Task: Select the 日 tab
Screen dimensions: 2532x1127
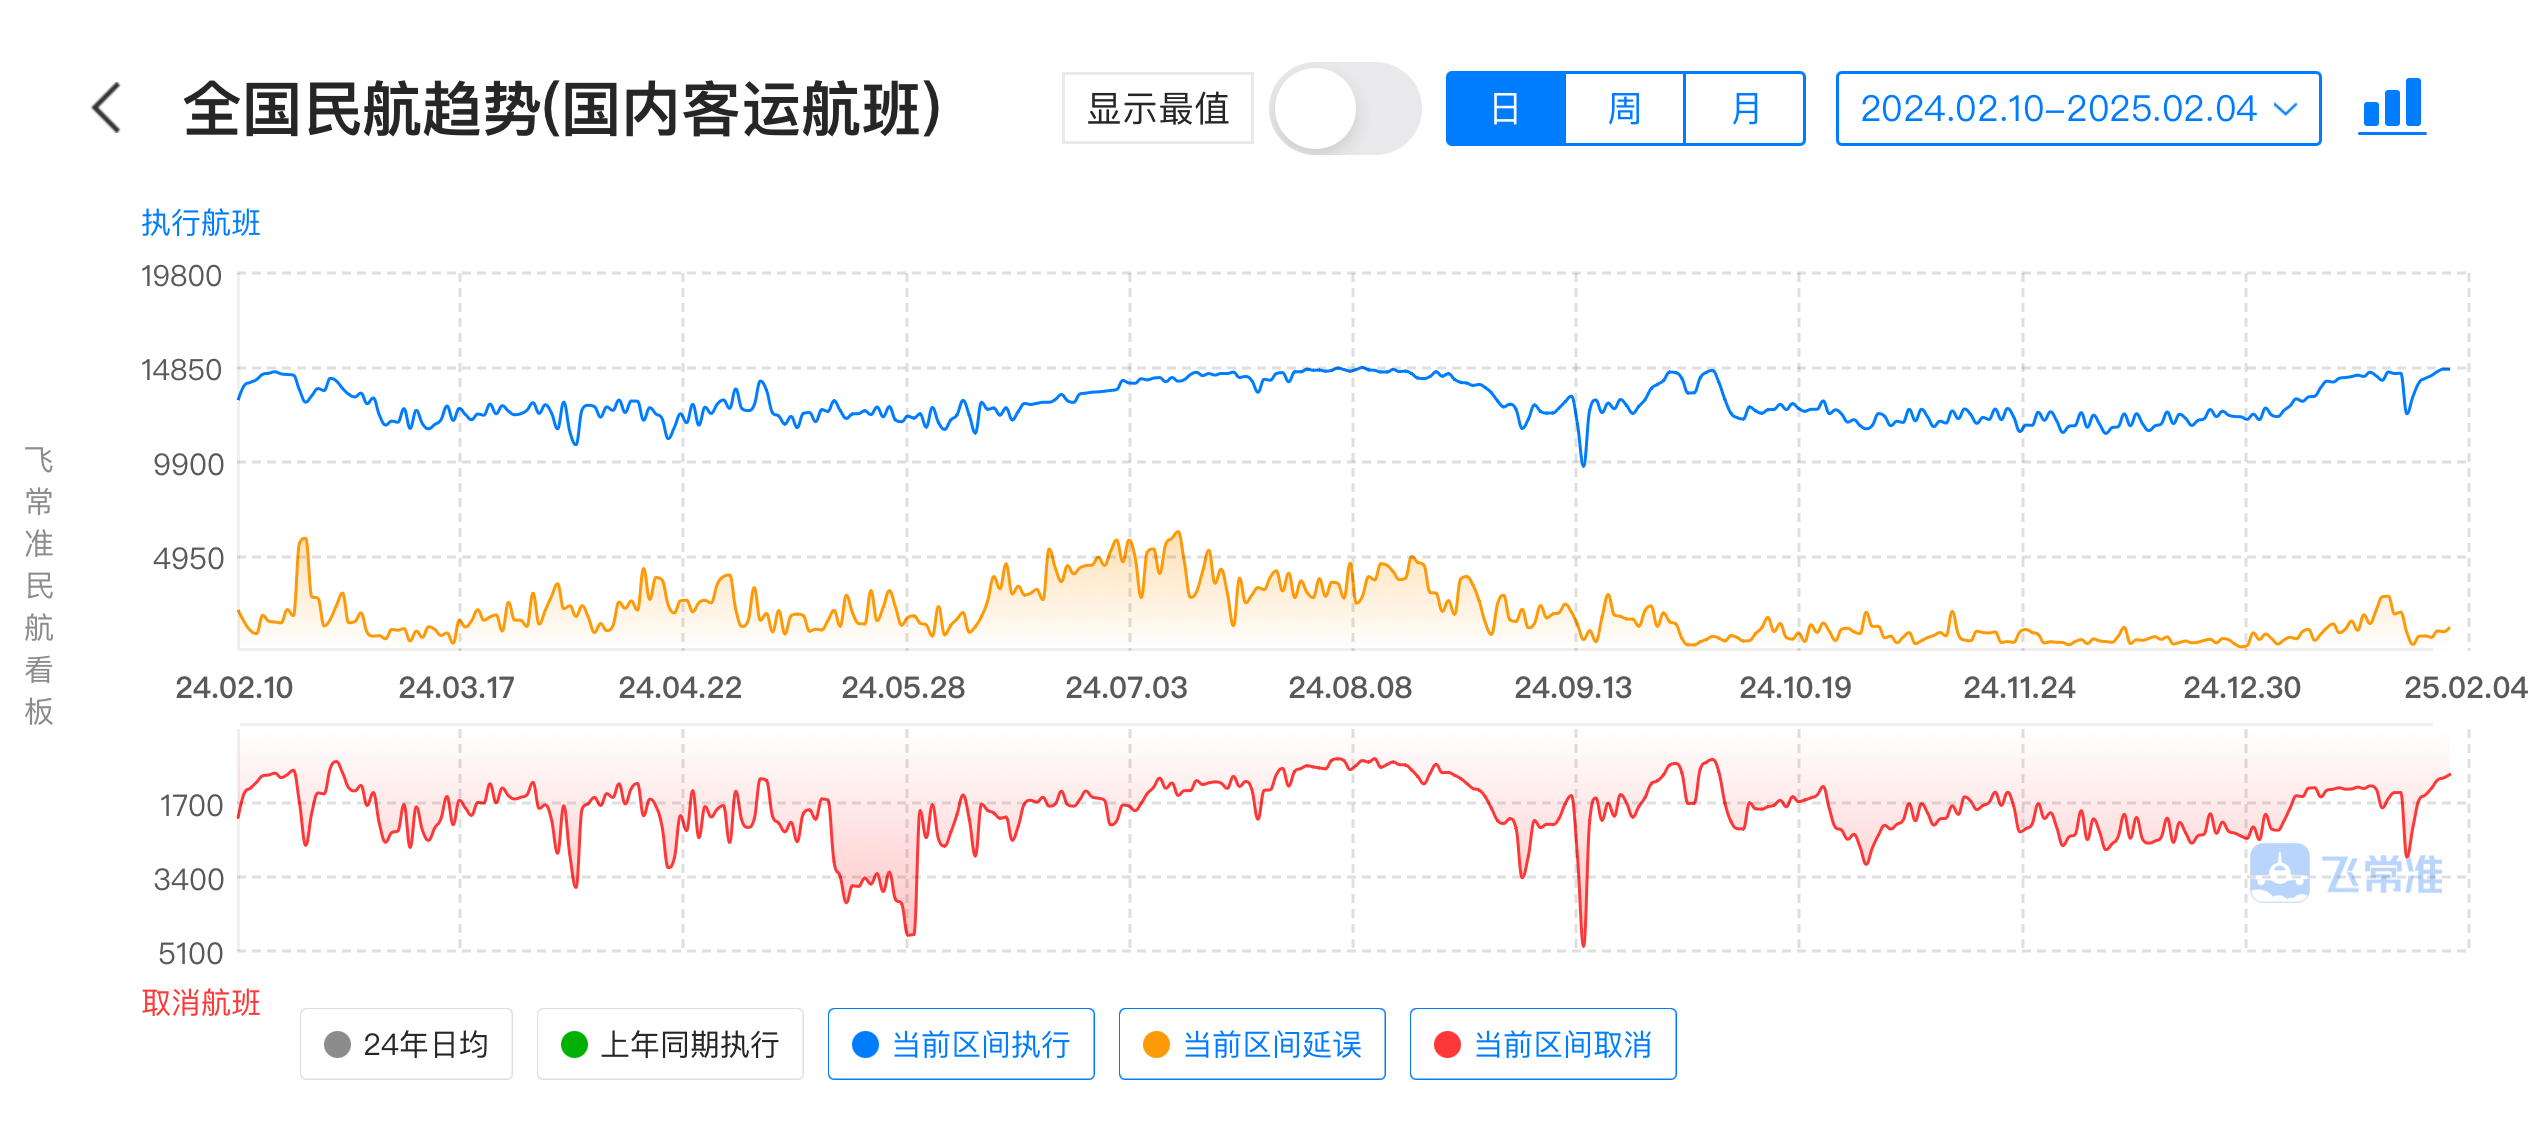Action: [1505, 108]
